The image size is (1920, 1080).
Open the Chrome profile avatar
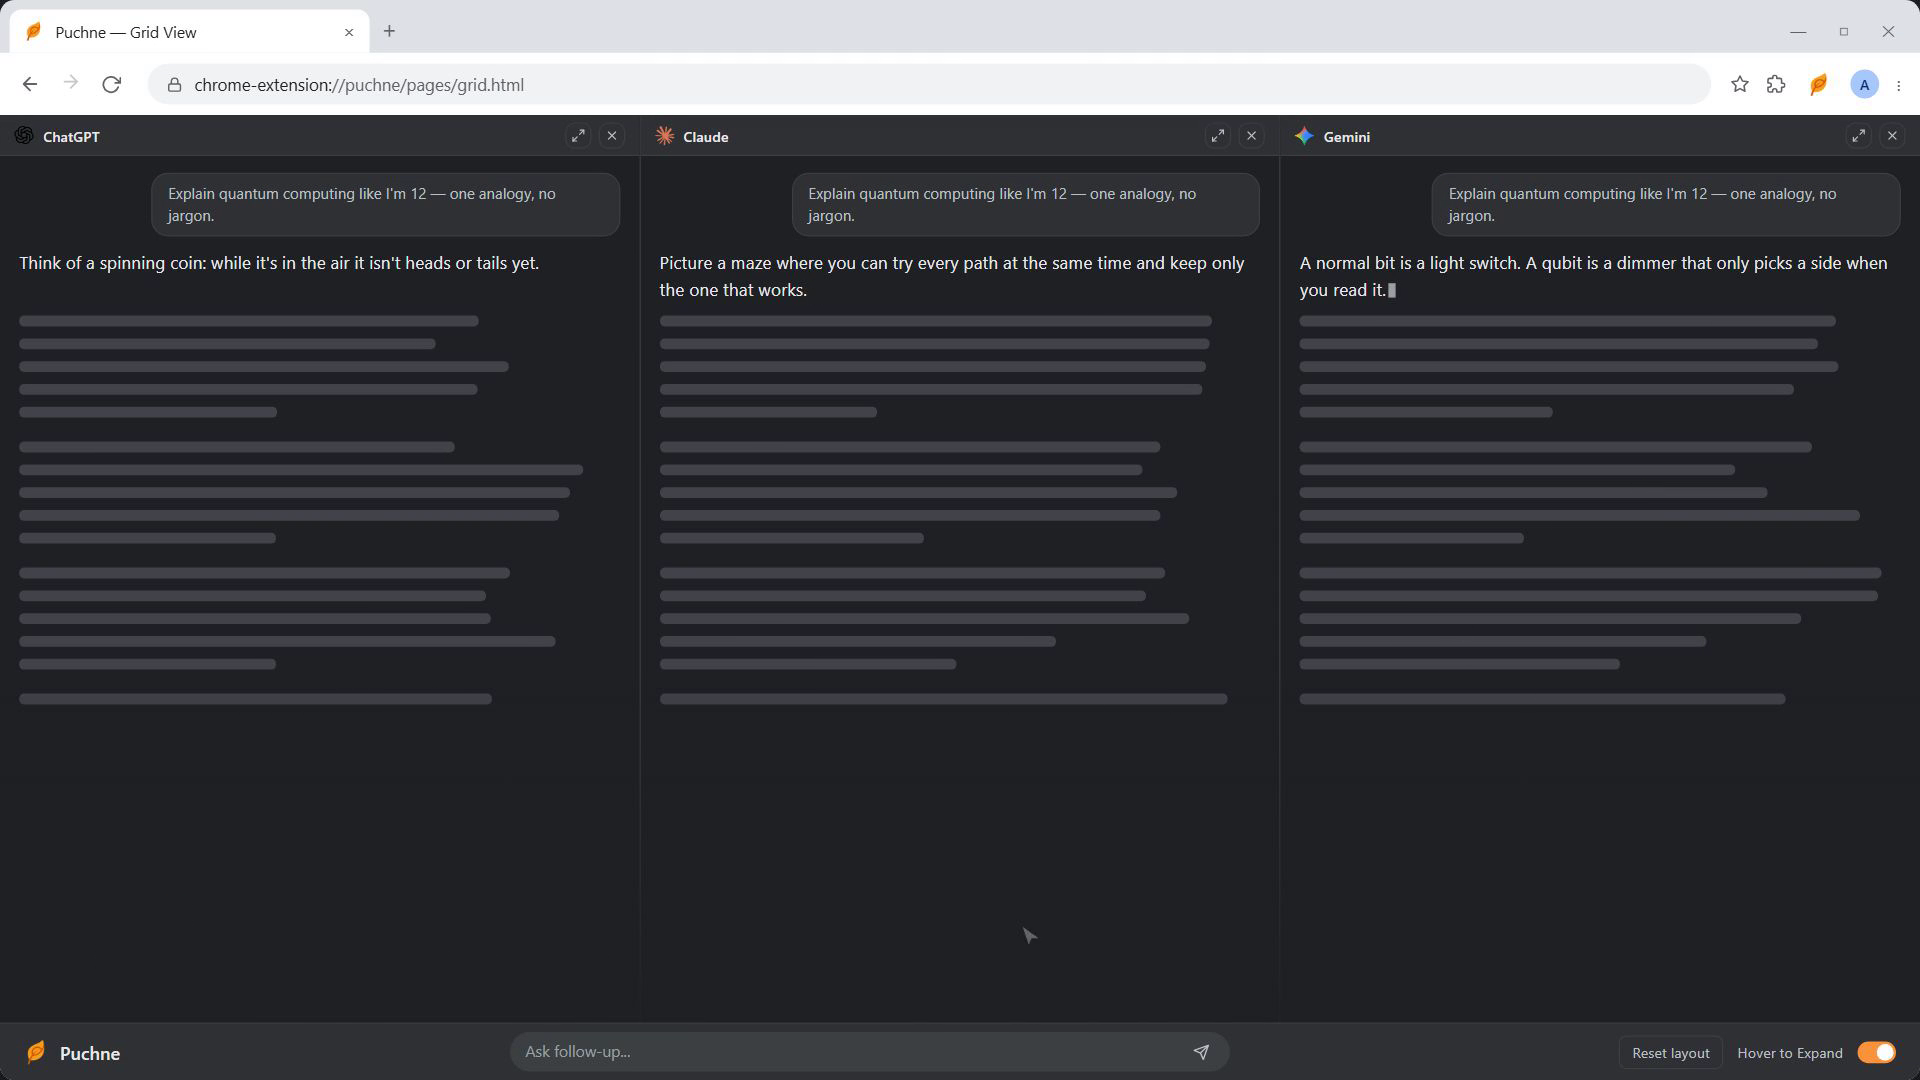(x=1864, y=85)
